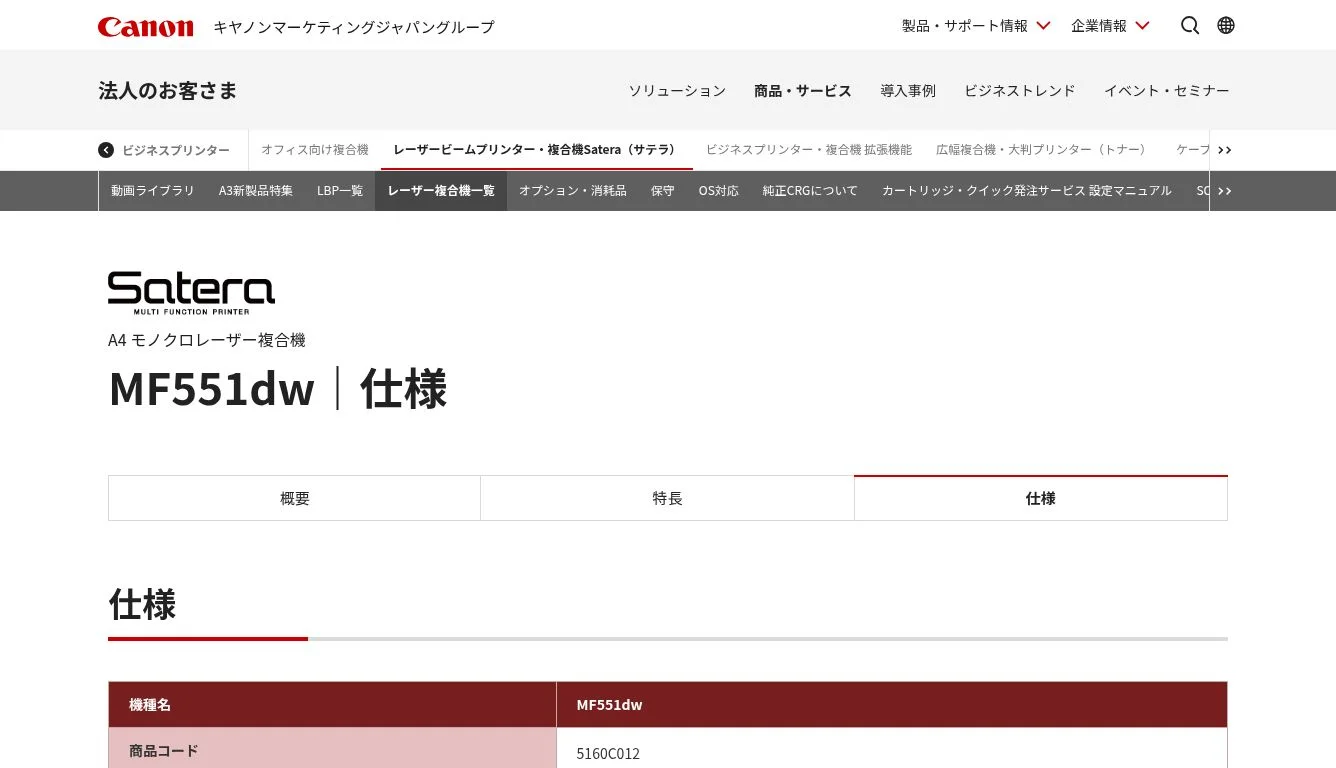Switch to 特長 tab
1336x768 pixels.
(x=668, y=498)
